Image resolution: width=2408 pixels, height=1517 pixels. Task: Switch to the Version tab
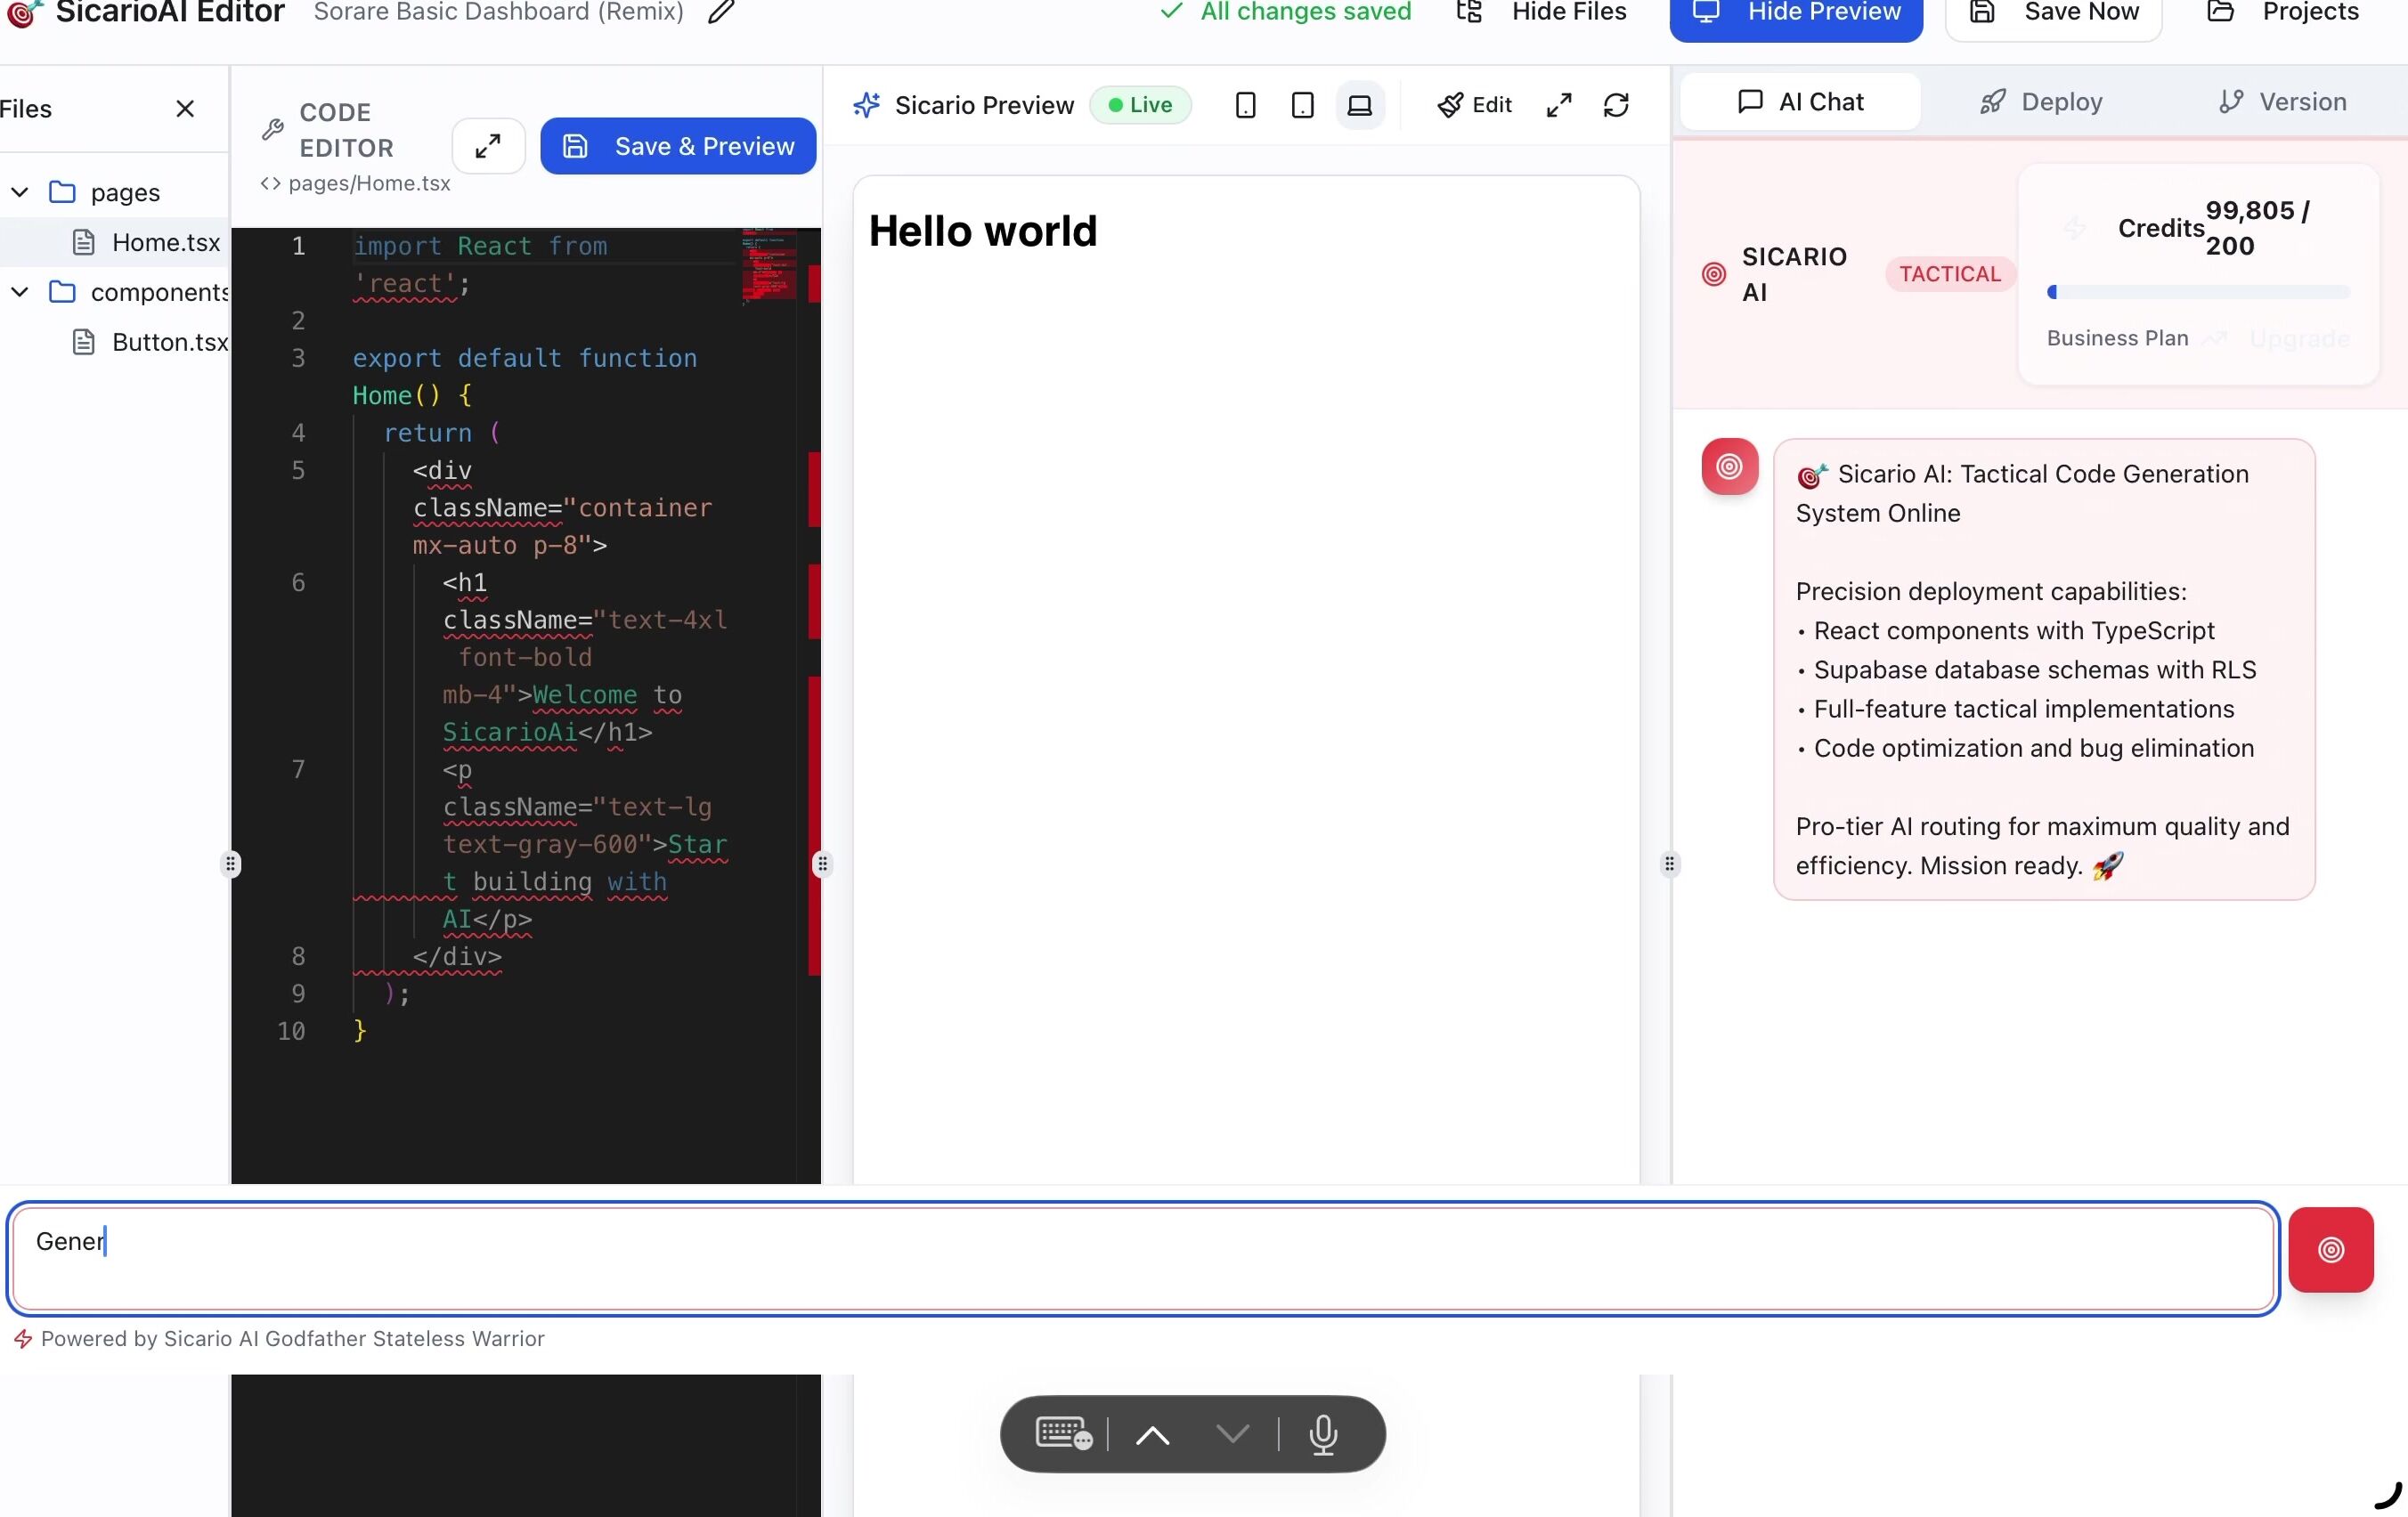(2282, 102)
